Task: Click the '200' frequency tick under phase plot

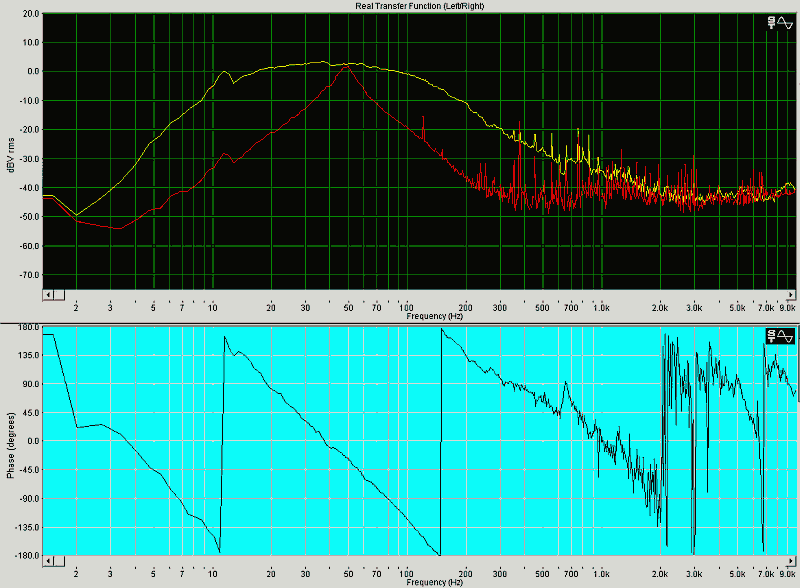Action: 465,574
